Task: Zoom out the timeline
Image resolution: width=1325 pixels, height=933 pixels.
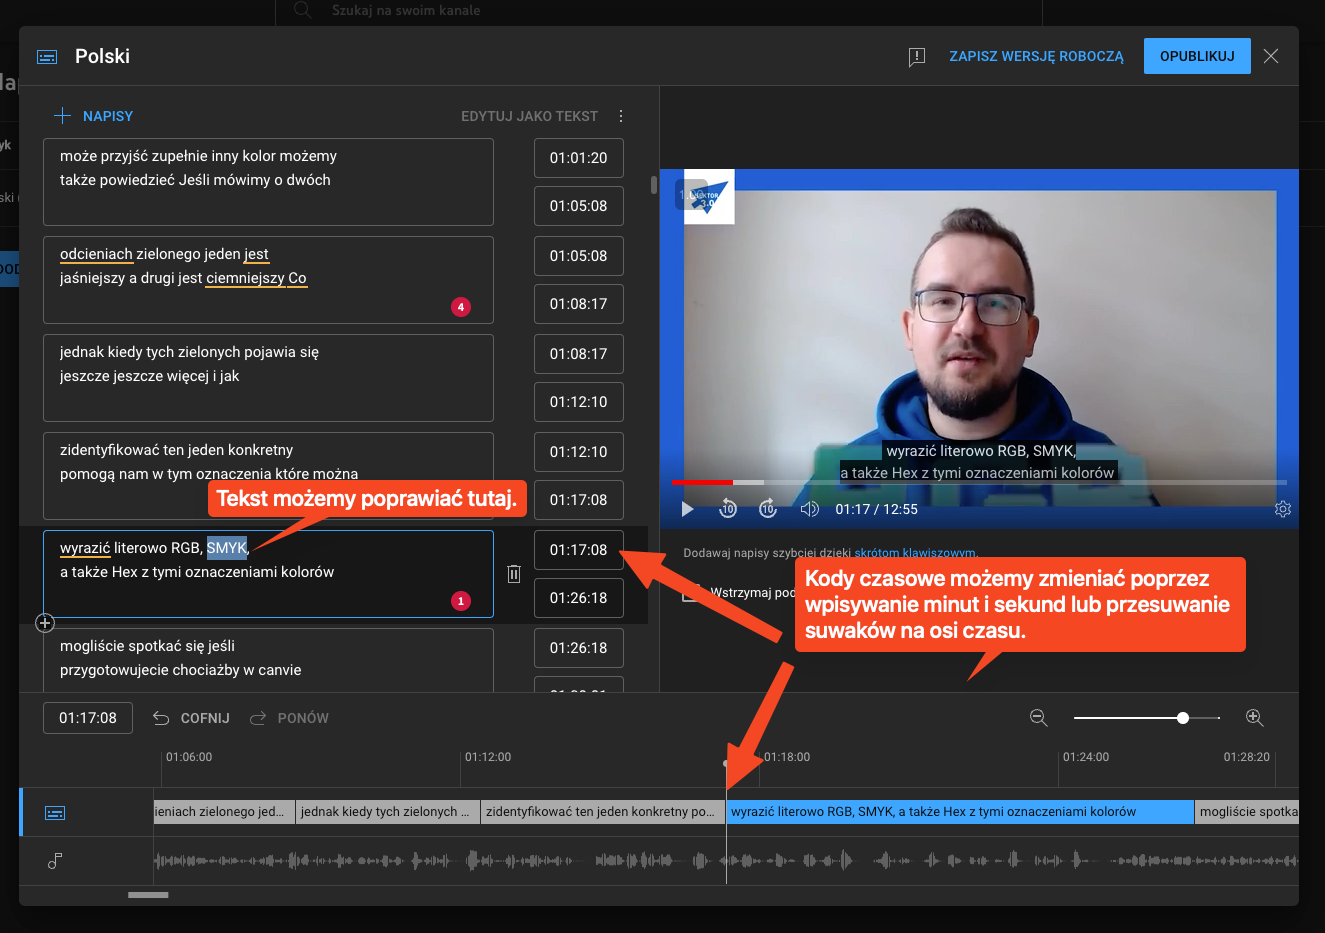Action: click(1039, 718)
